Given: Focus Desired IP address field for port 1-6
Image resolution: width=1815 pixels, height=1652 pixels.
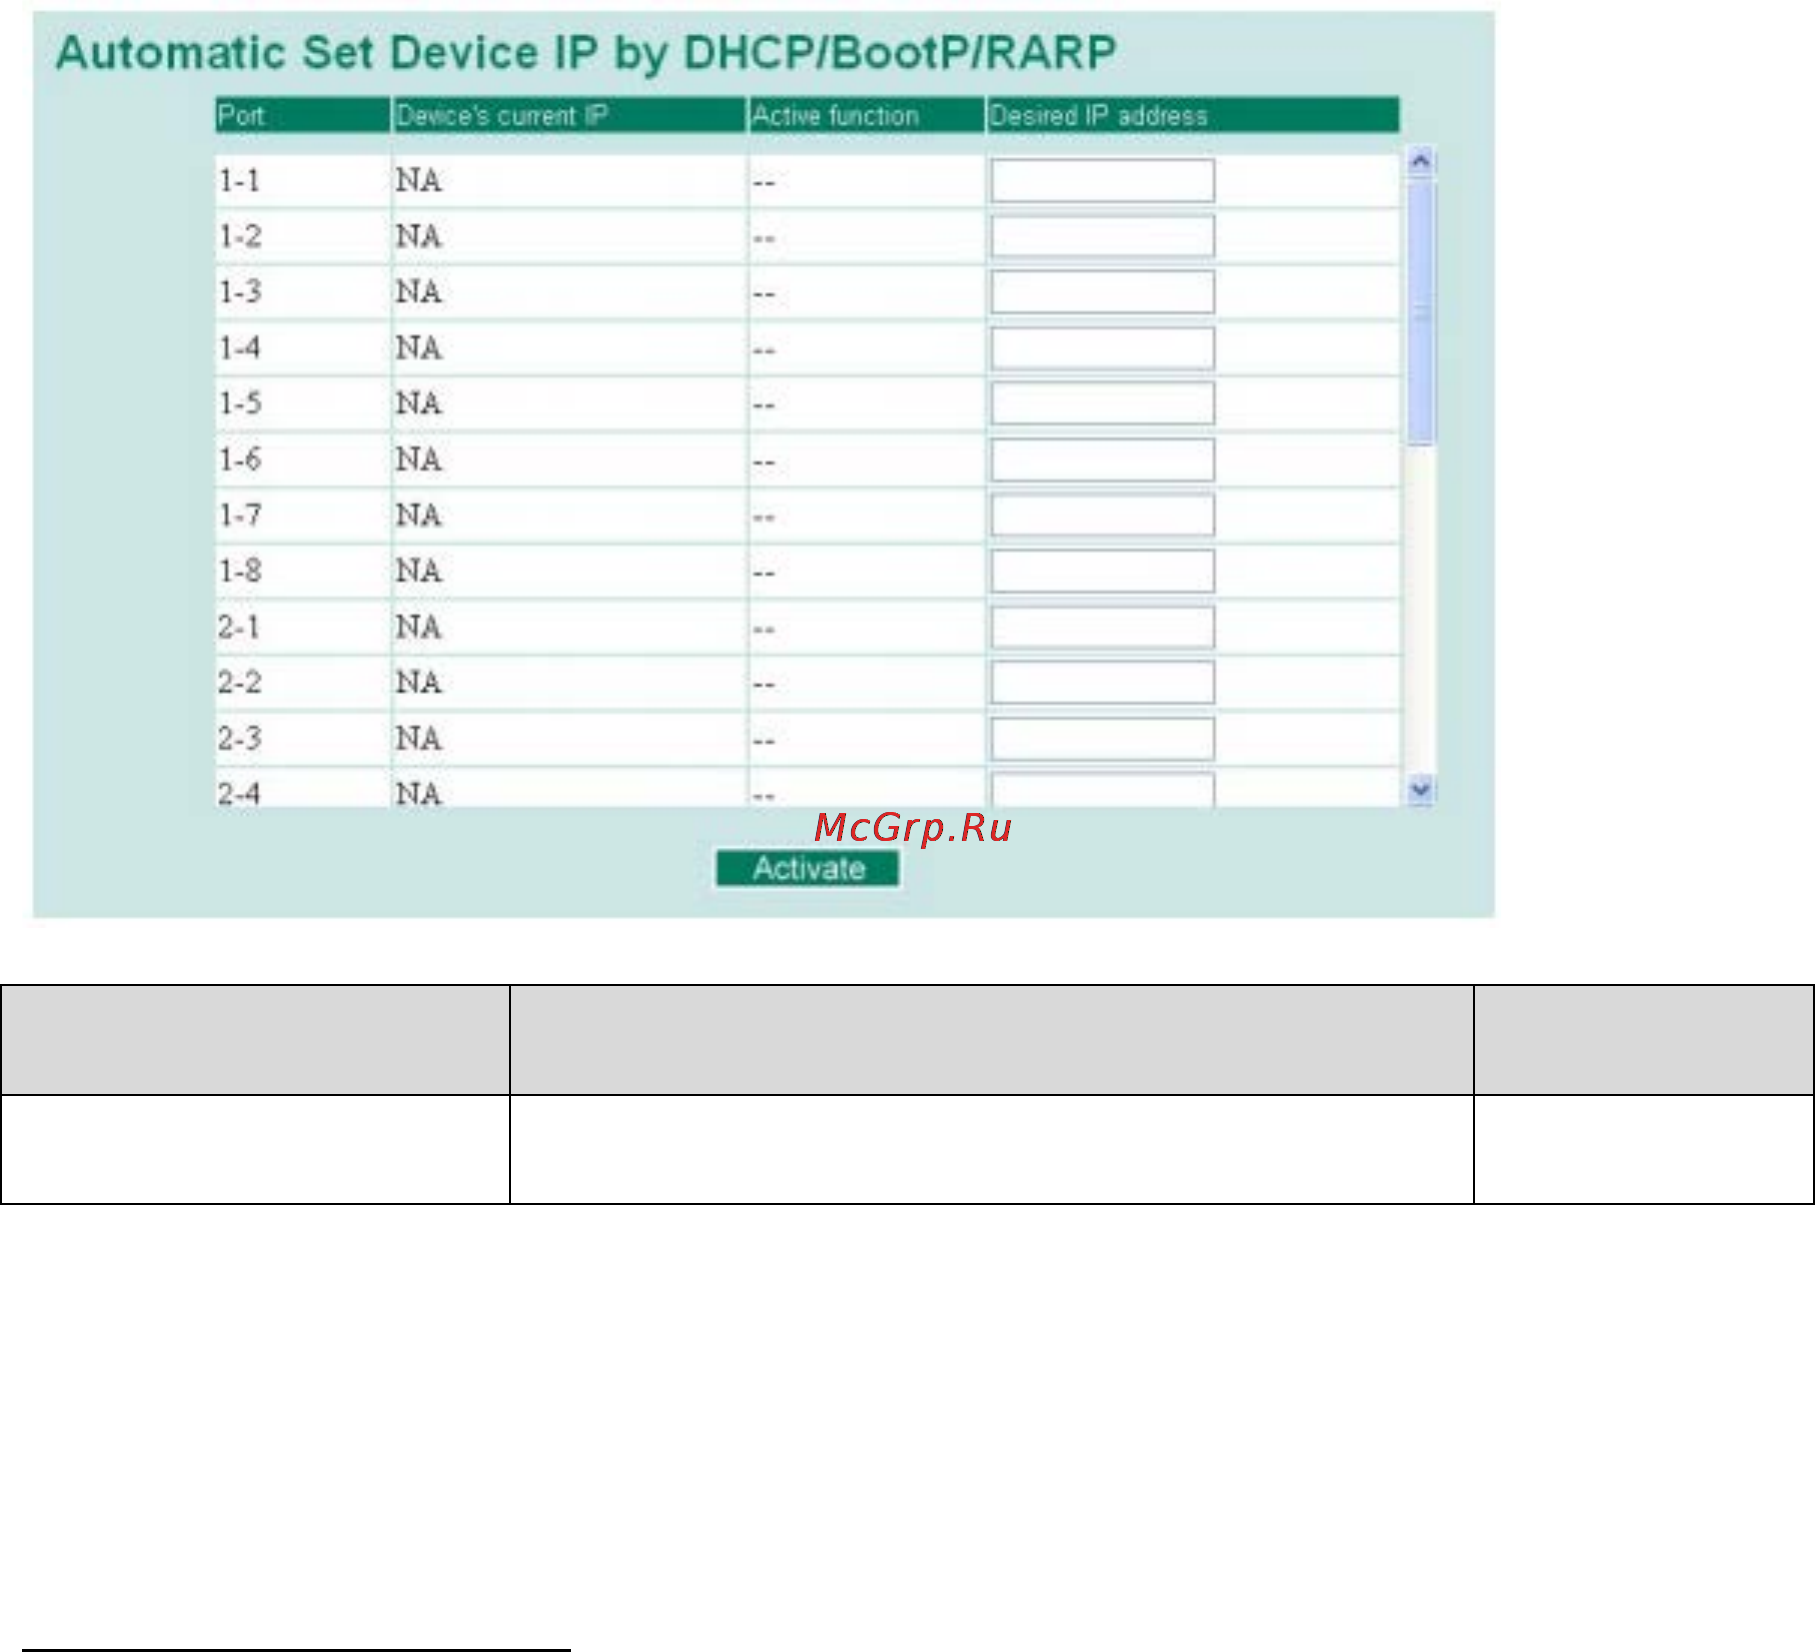Looking at the screenshot, I should pyautogui.click(x=1102, y=460).
